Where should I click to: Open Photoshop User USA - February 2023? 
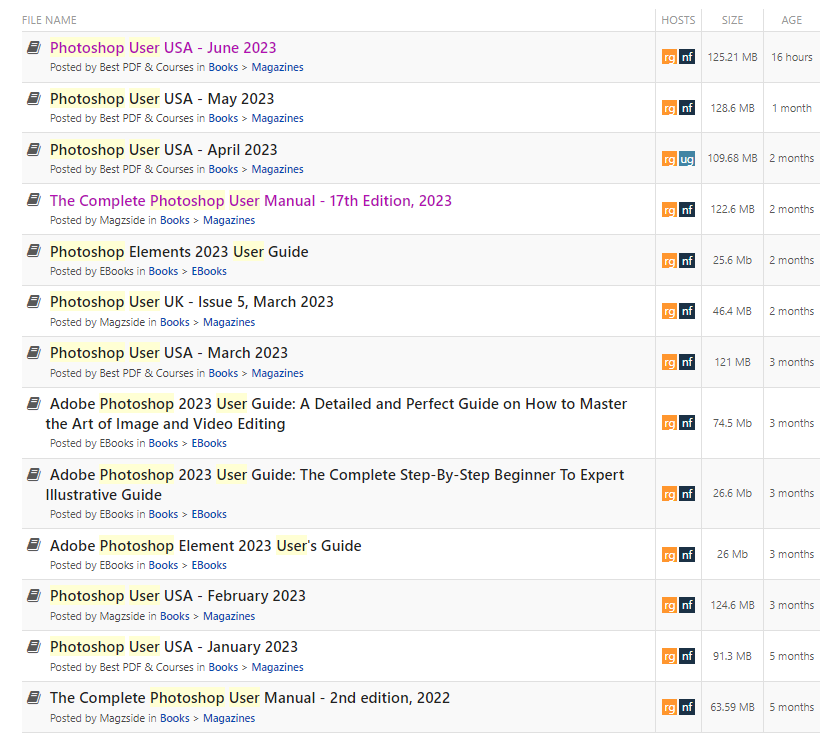point(178,596)
